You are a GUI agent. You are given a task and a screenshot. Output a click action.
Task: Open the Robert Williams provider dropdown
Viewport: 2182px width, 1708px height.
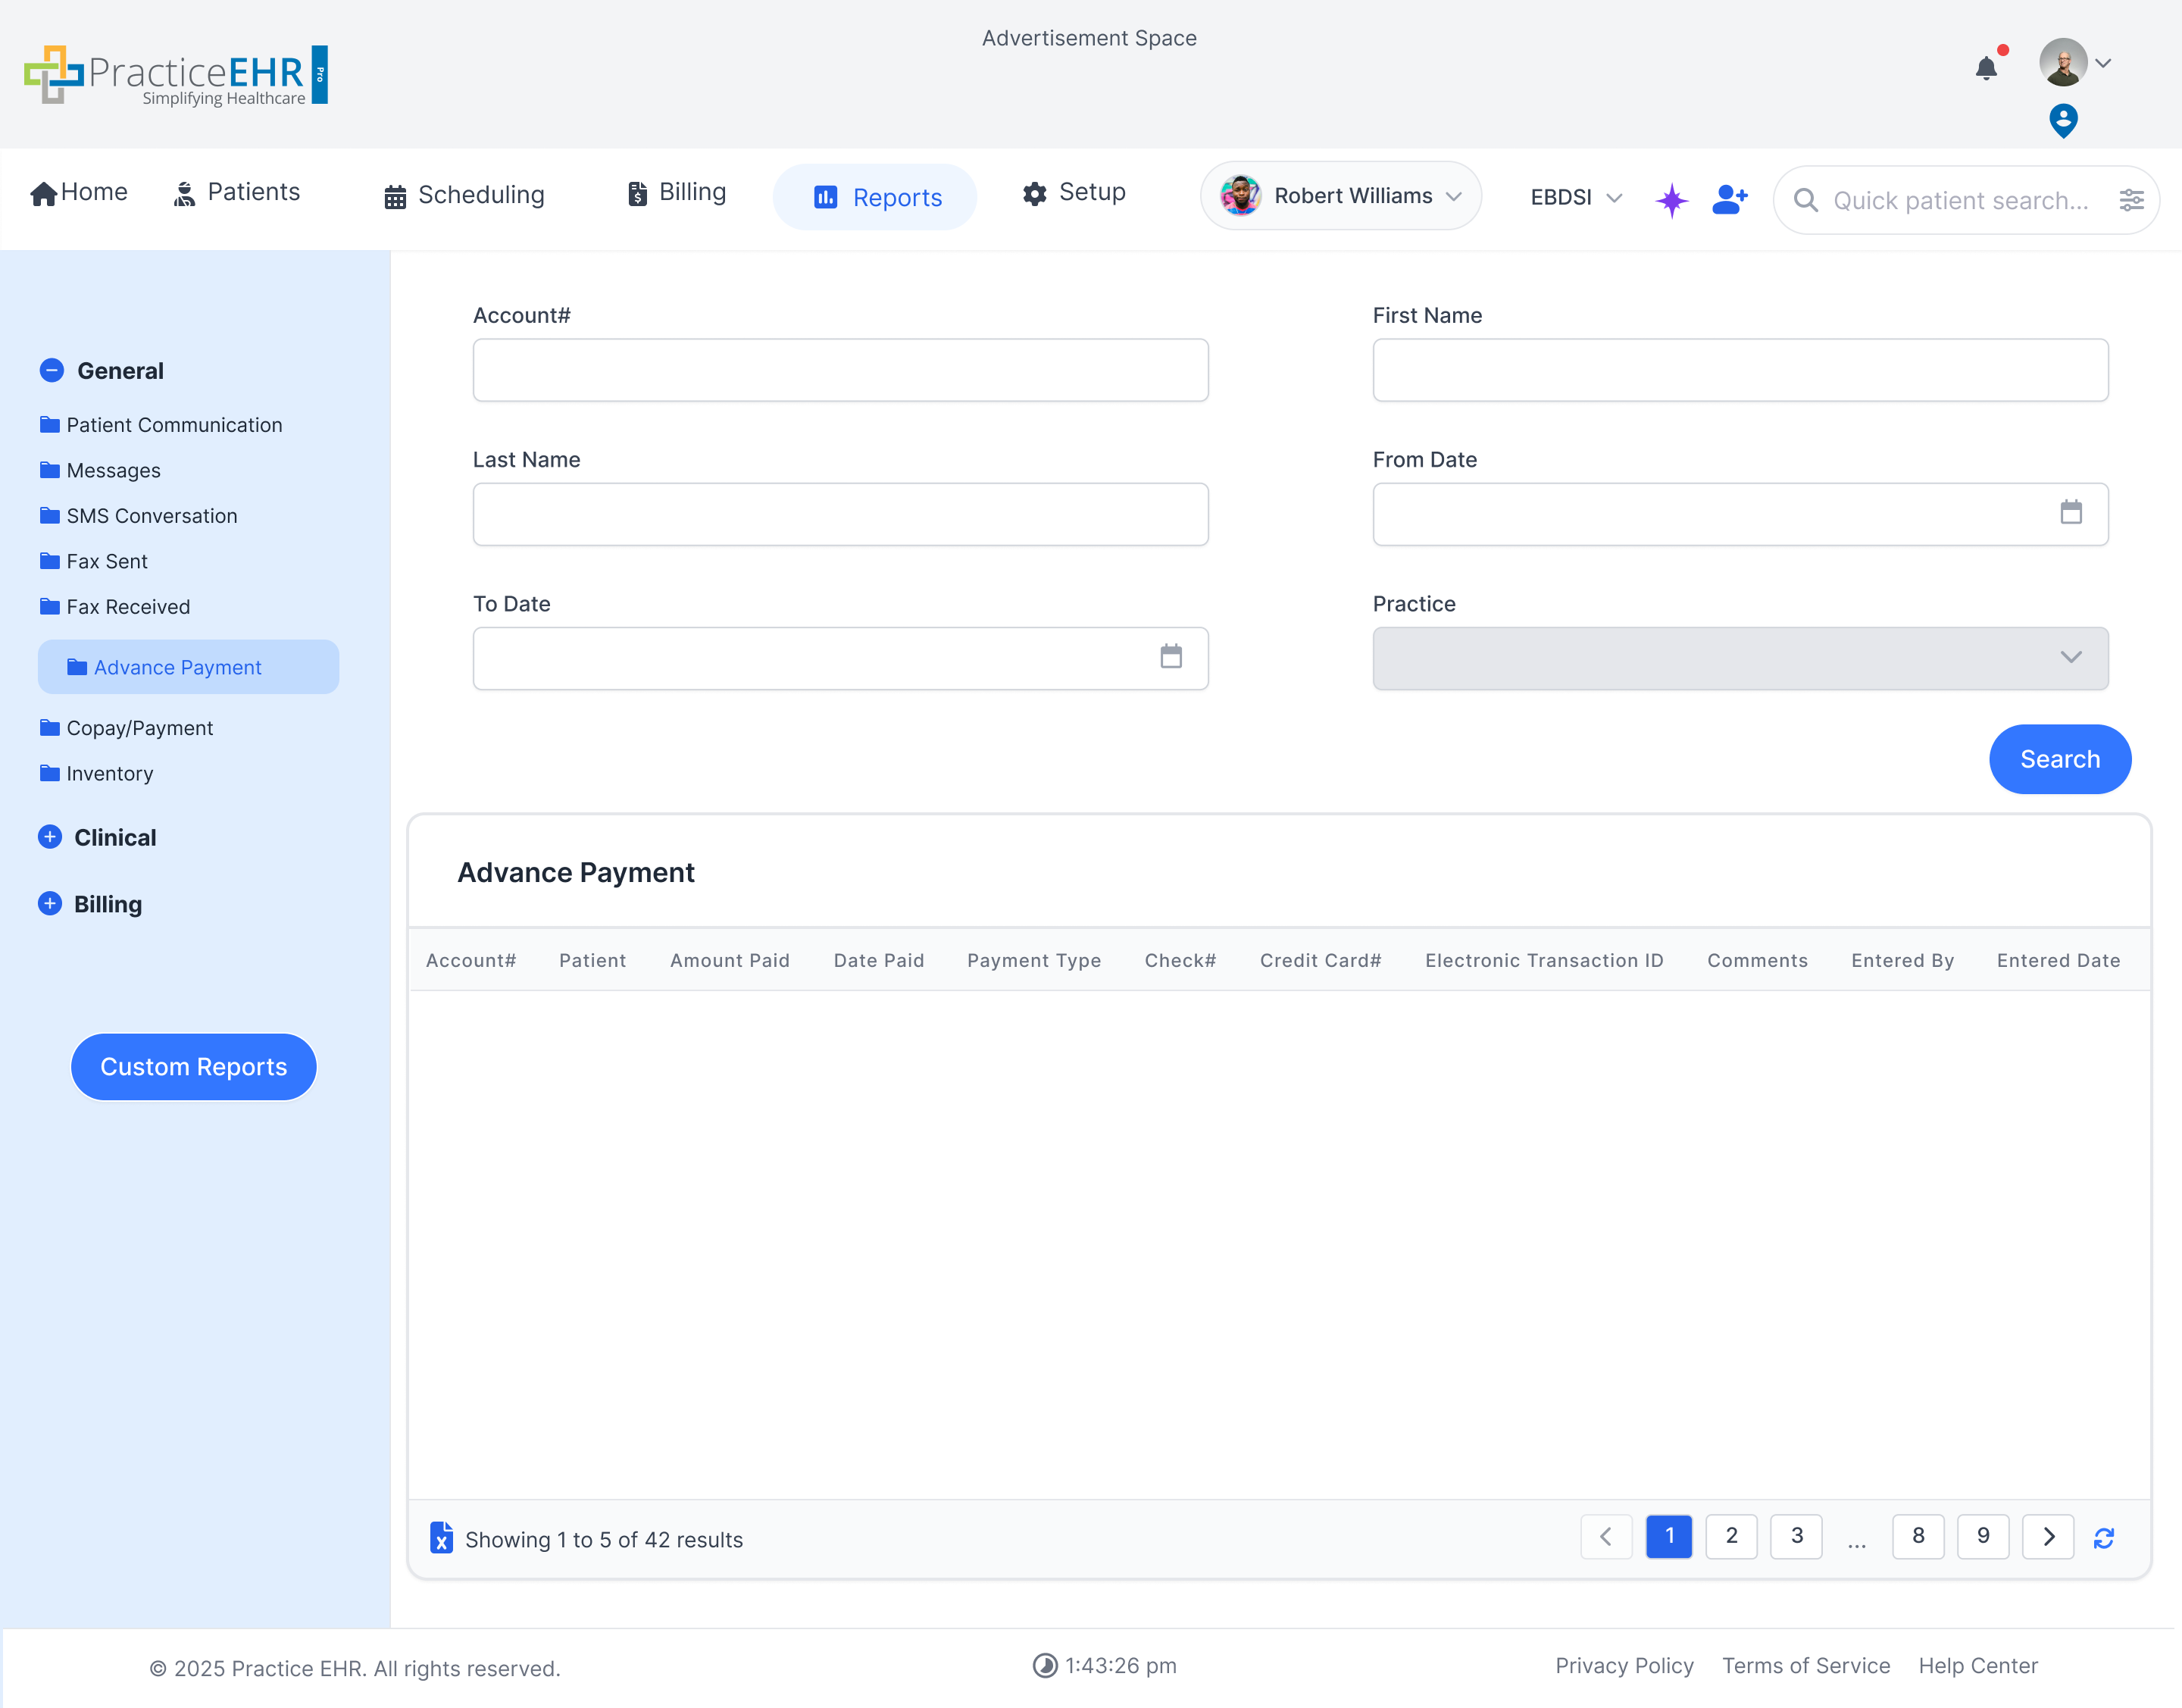pos(1340,196)
